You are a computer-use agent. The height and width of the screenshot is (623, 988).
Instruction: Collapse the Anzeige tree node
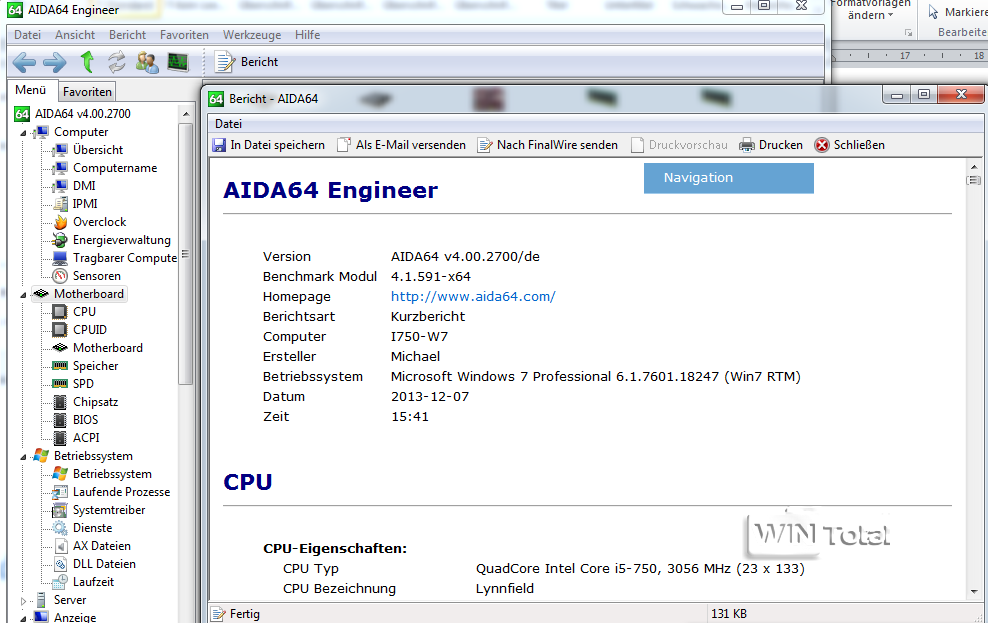(23, 619)
